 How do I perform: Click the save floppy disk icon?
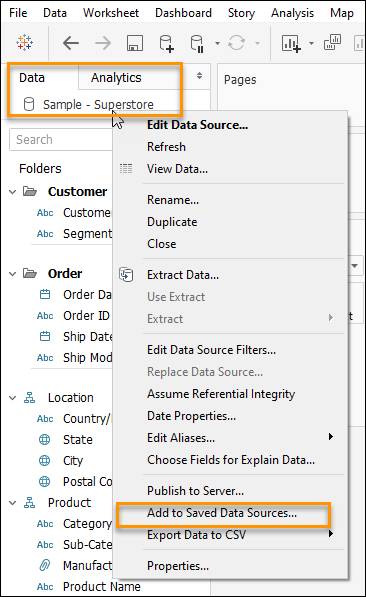coord(134,43)
